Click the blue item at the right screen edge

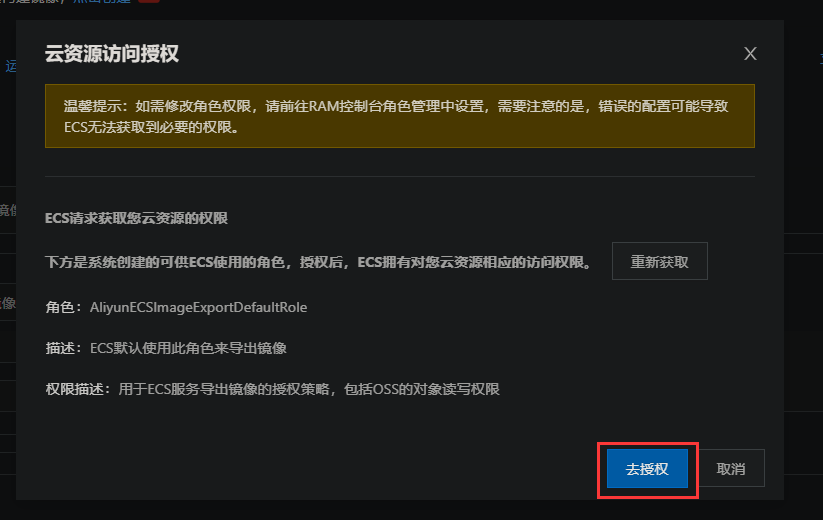pos(819,58)
